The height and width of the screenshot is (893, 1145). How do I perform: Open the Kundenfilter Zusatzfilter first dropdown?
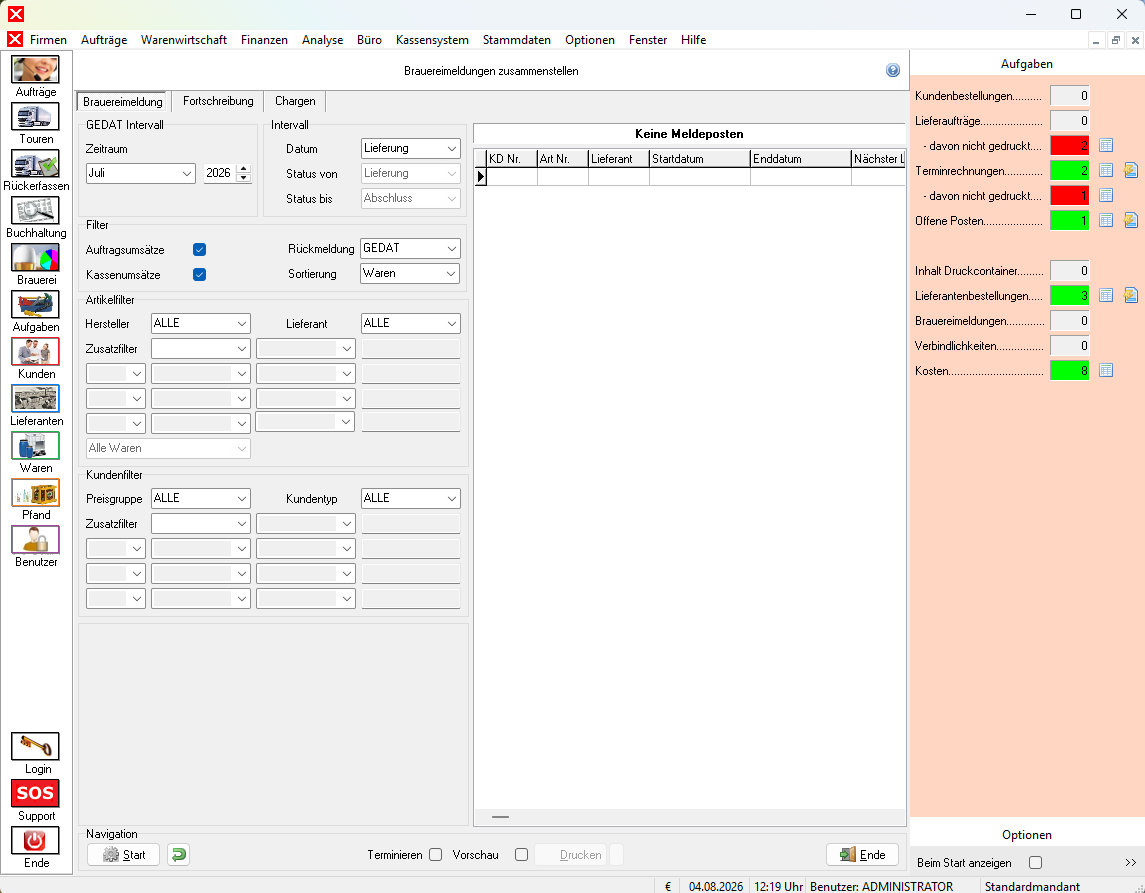click(x=201, y=524)
